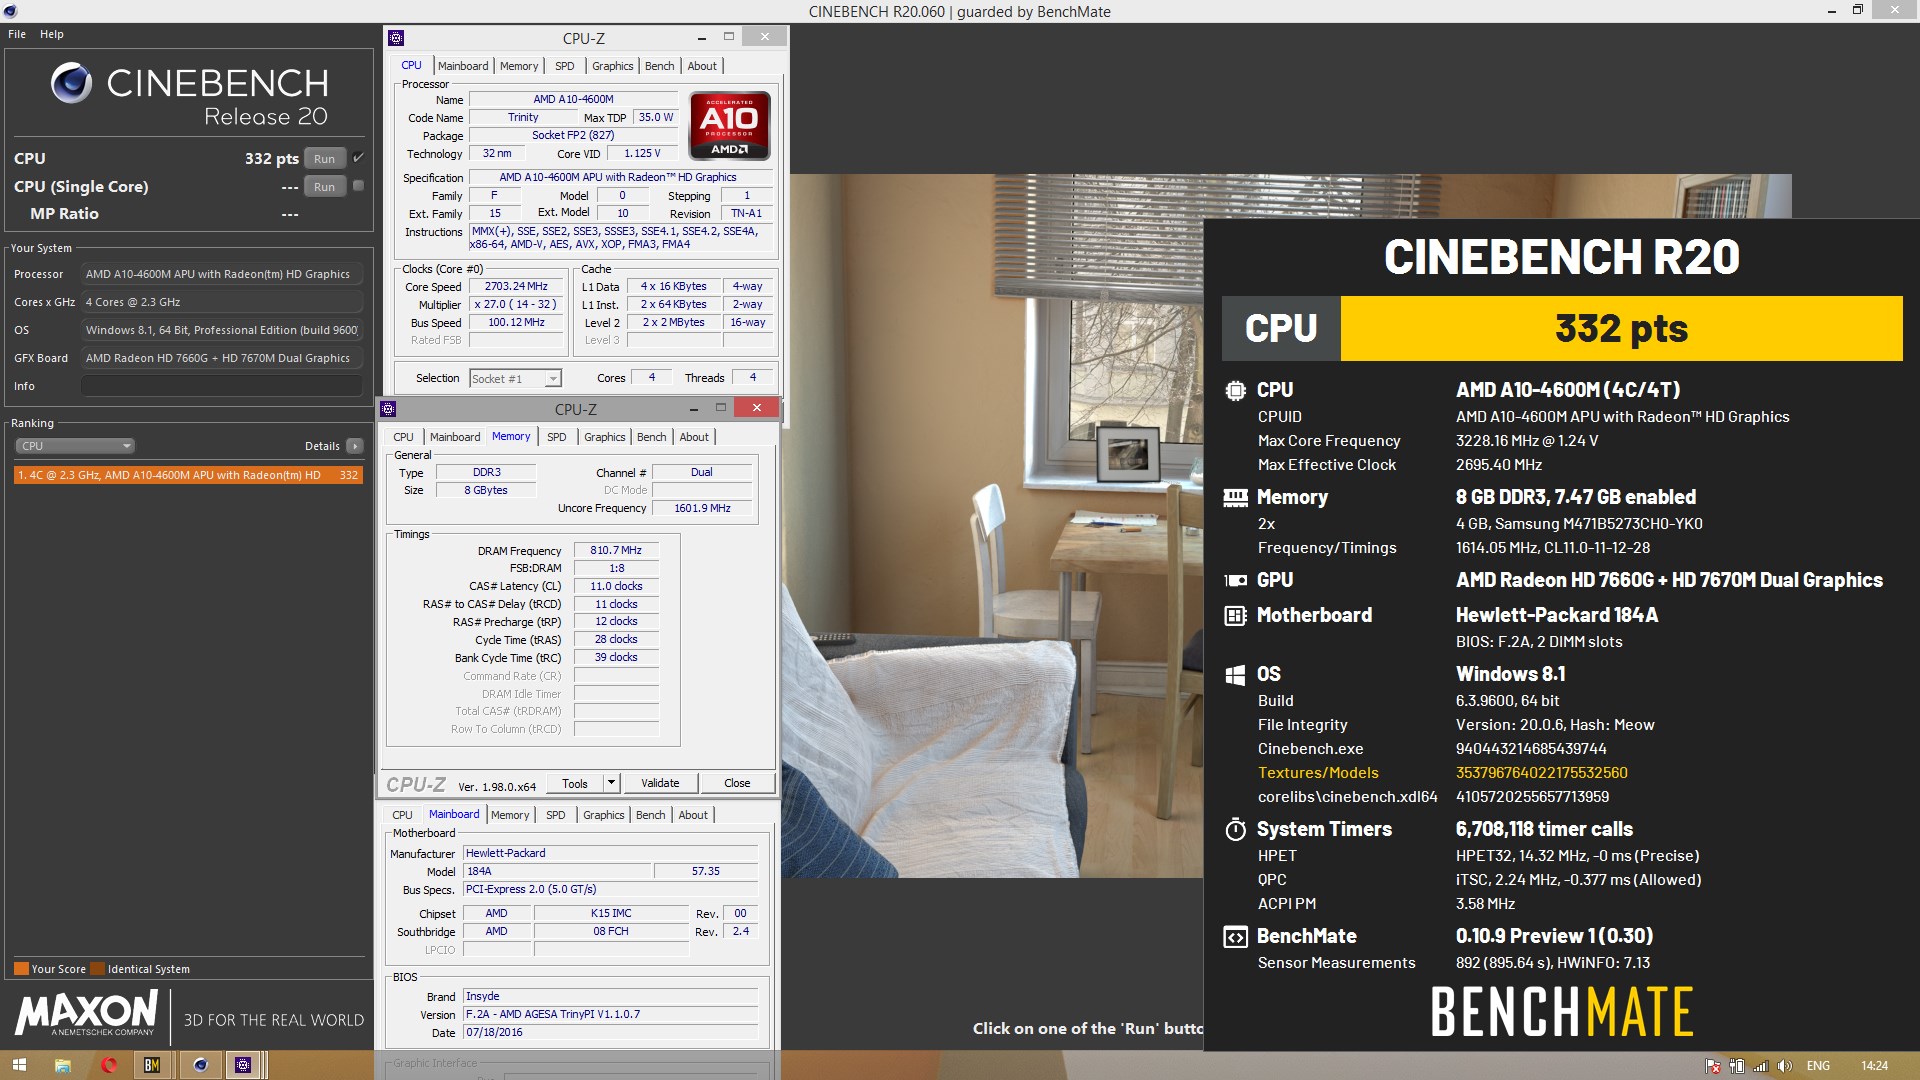
Task: Select the ranking row for AMD A10-4600M
Action: click(x=188, y=475)
